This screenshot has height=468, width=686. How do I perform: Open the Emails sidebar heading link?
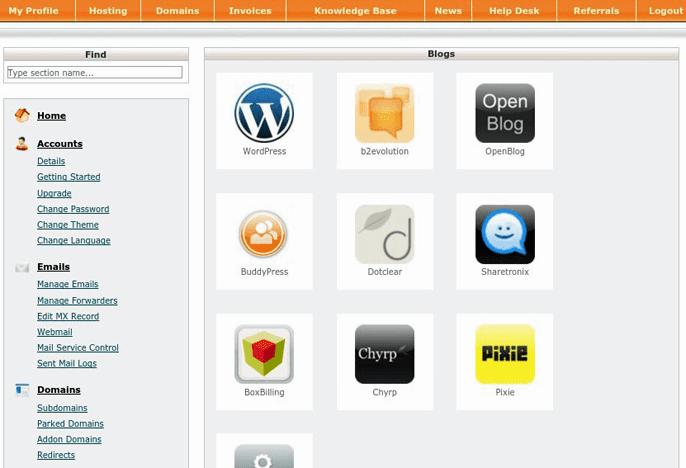pyautogui.click(x=53, y=267)
